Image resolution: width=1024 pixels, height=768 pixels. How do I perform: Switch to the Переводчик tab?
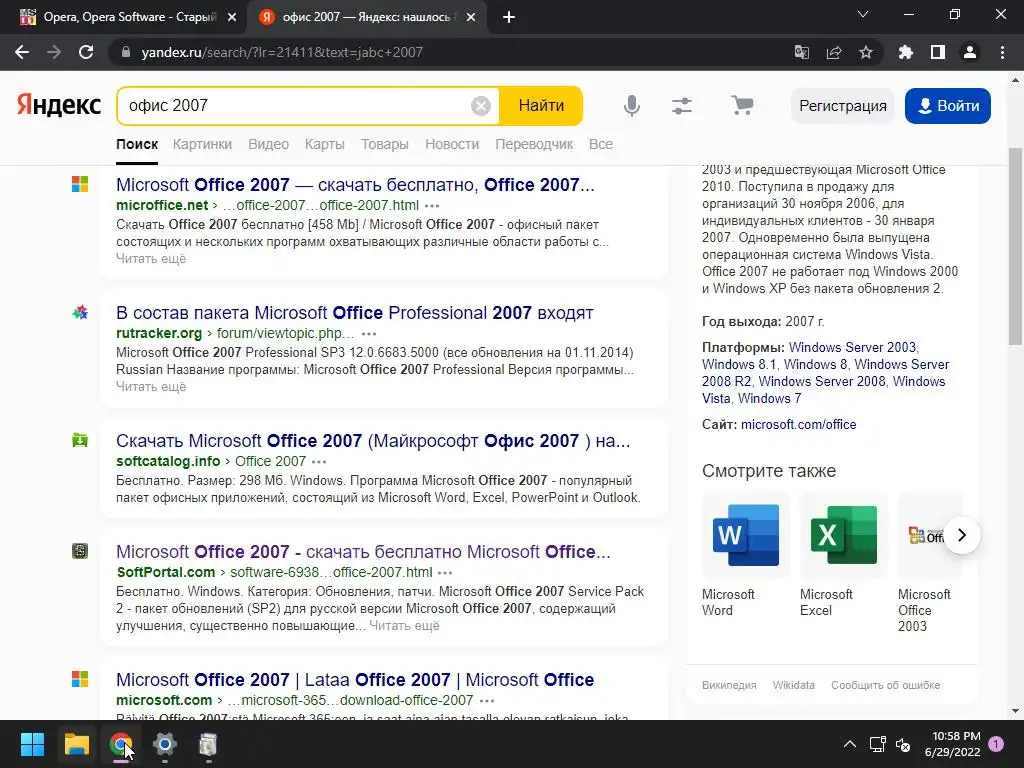(534, 144)
